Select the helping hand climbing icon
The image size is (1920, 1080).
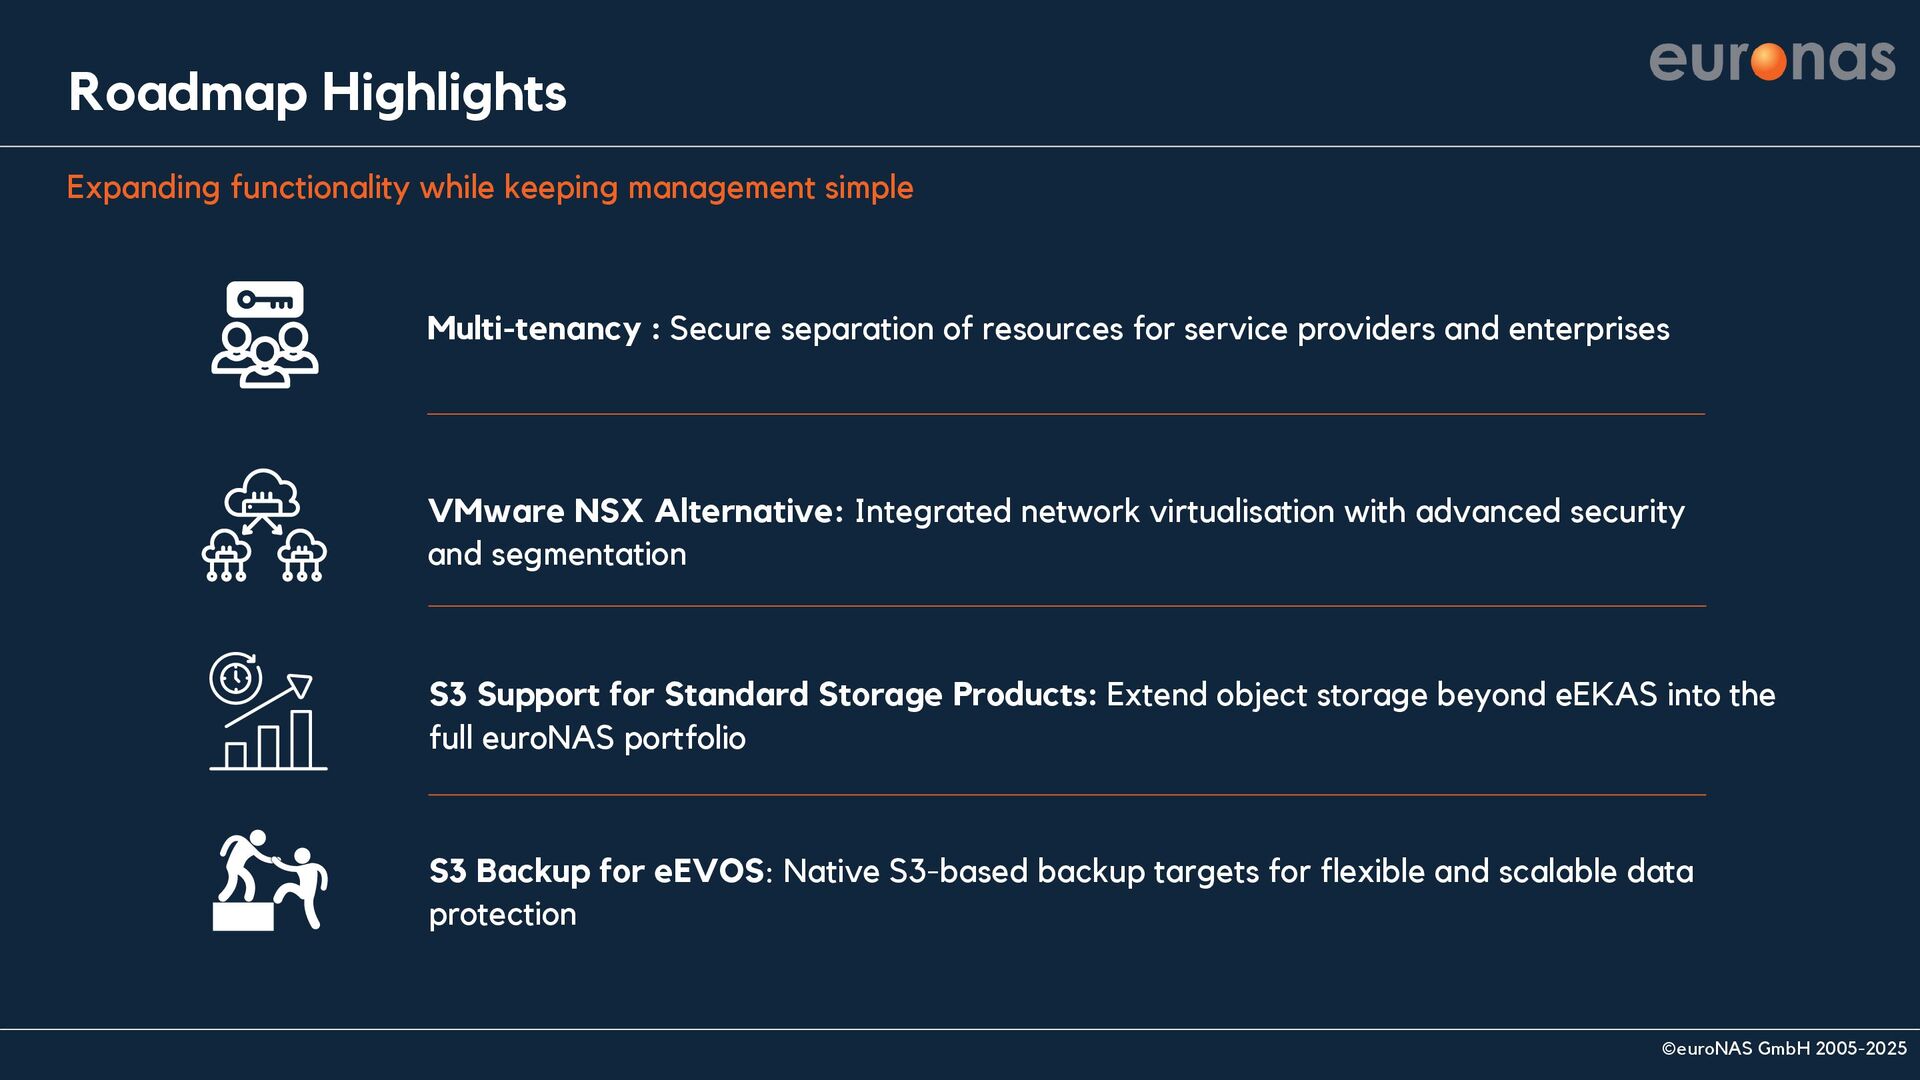(270, 880)
